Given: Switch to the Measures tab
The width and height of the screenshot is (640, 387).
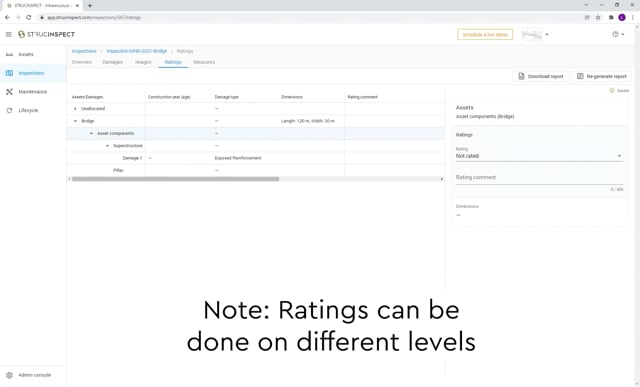Looking at the screenshot, I should (x=204, y=62).
